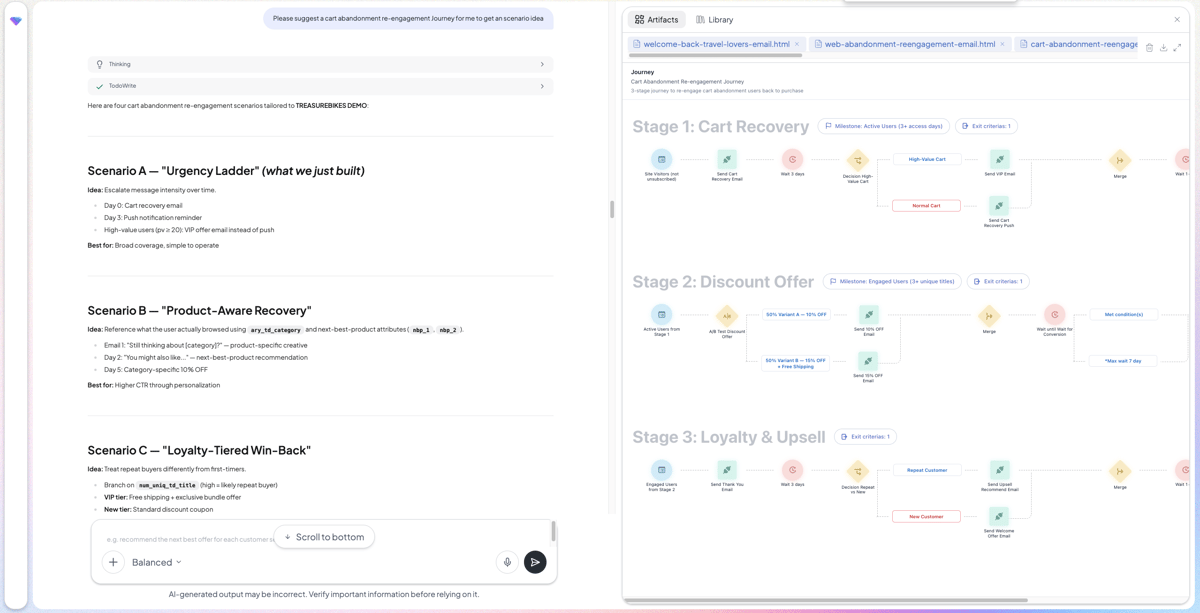The width and height of the screenshot is (1200, 613).
Task: Click the file tabs horizontal scrollbar
Action: 714,56
